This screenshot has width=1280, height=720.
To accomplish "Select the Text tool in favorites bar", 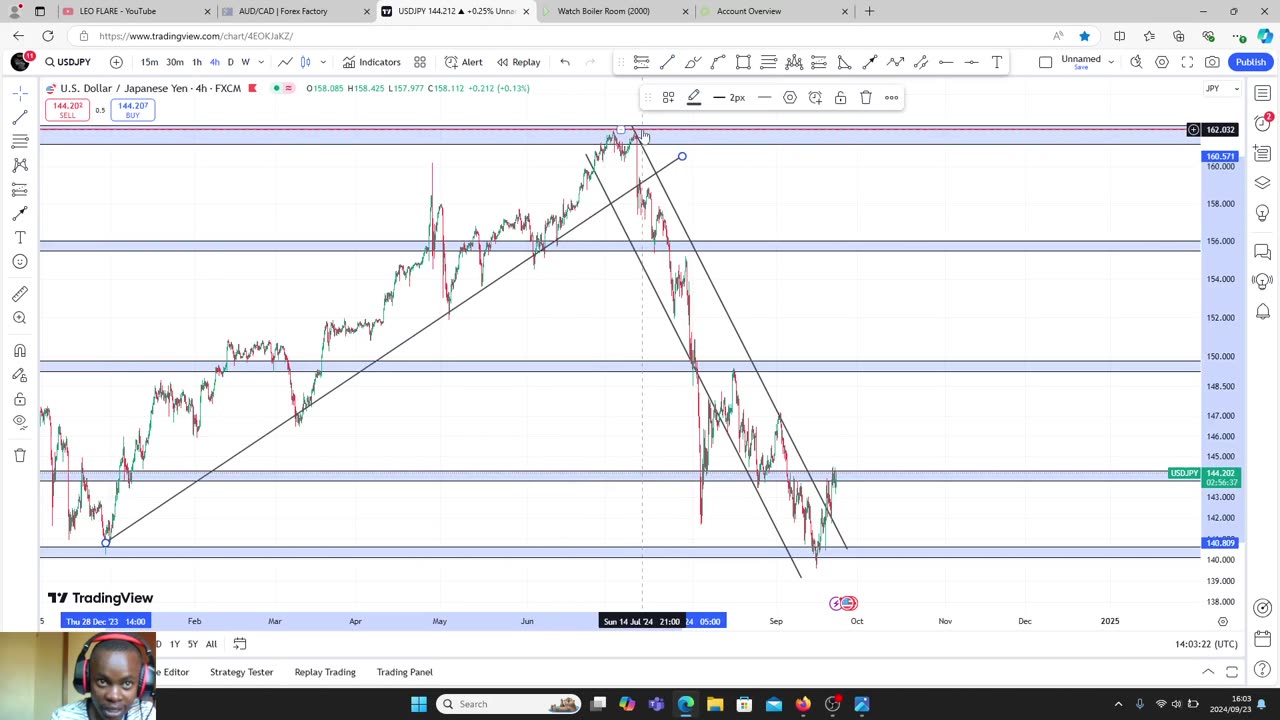I will click(x=997, y=62).
